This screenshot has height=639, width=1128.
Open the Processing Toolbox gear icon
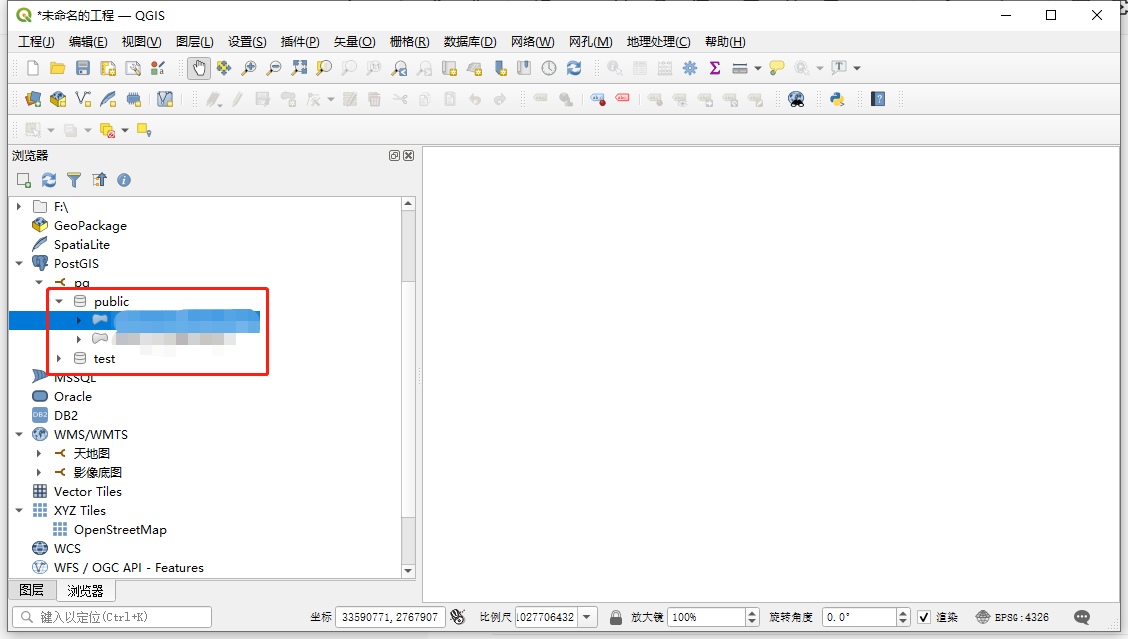(x=690, y=68)
